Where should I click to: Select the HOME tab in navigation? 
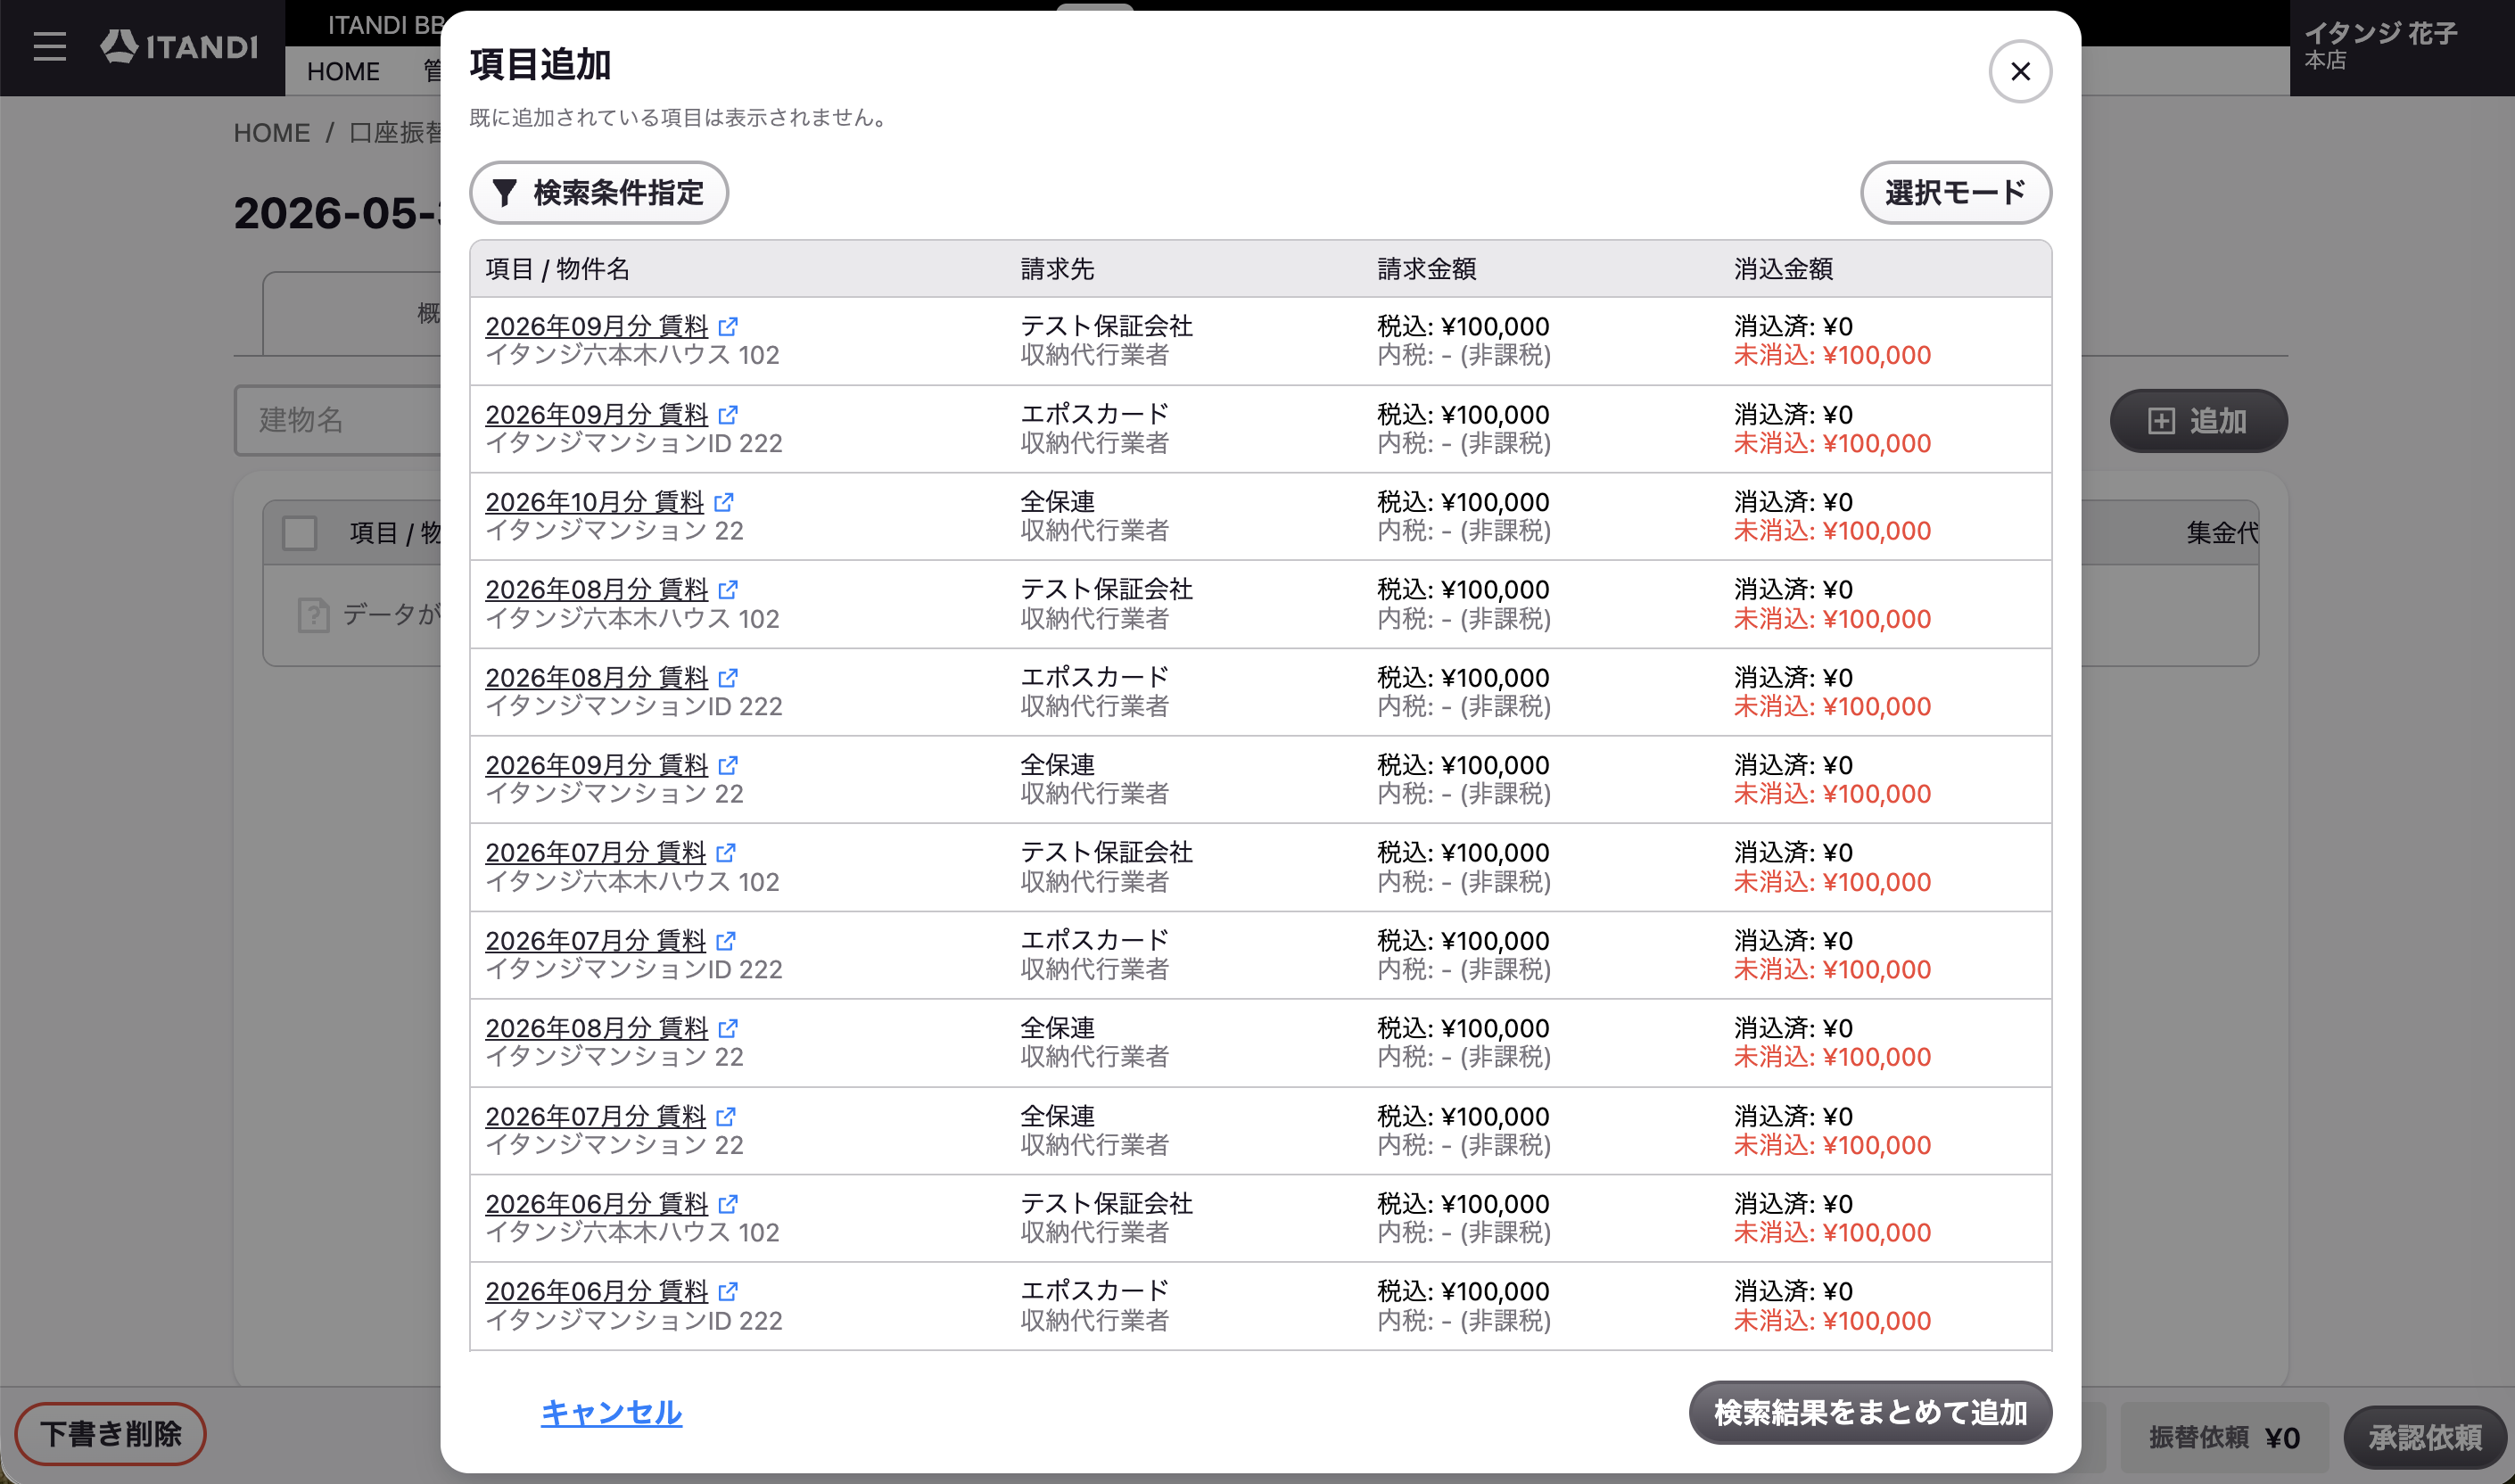click(x=343, y=71)
